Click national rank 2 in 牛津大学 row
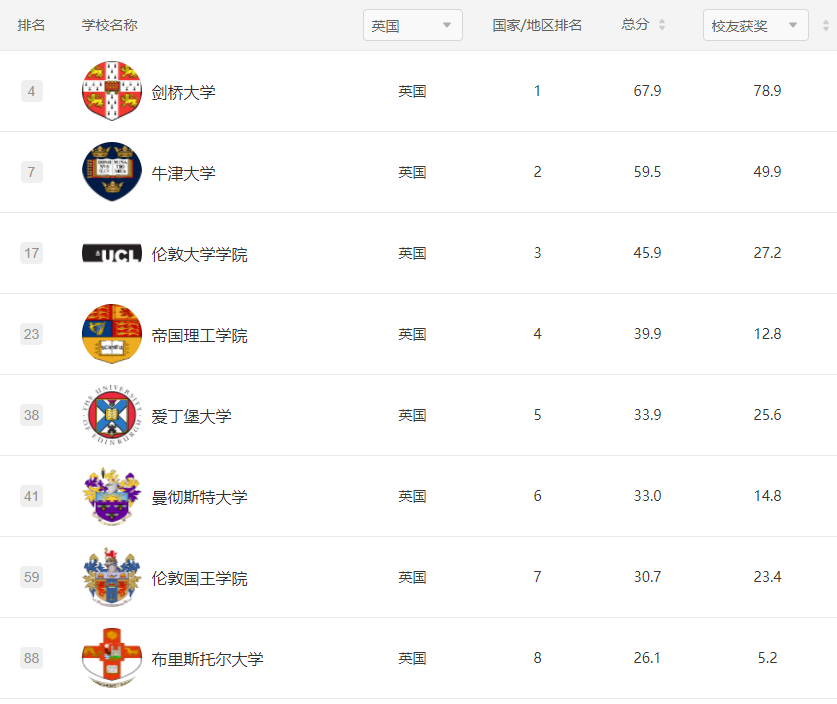This screenshot has height=704, width=837. 538,172
